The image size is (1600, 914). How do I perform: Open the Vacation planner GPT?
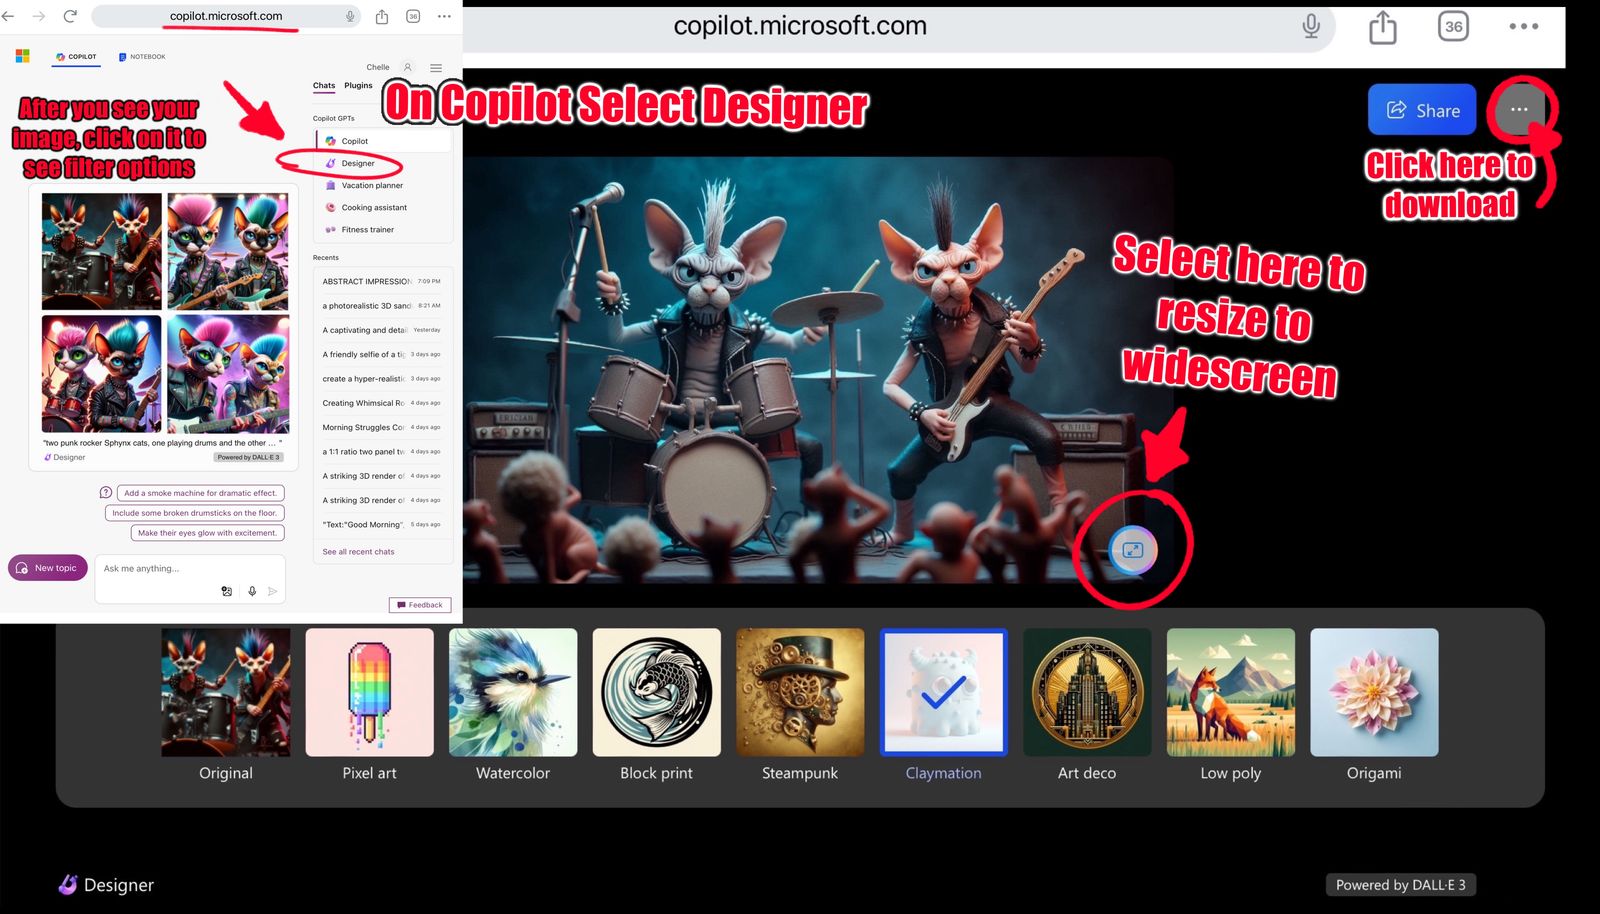point(370,185)
